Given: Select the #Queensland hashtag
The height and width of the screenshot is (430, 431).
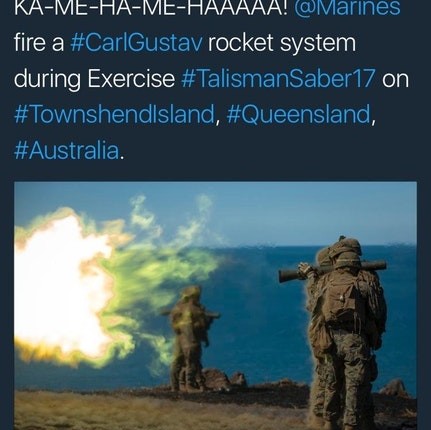Looking at the screenshot, I should (298, 114).
